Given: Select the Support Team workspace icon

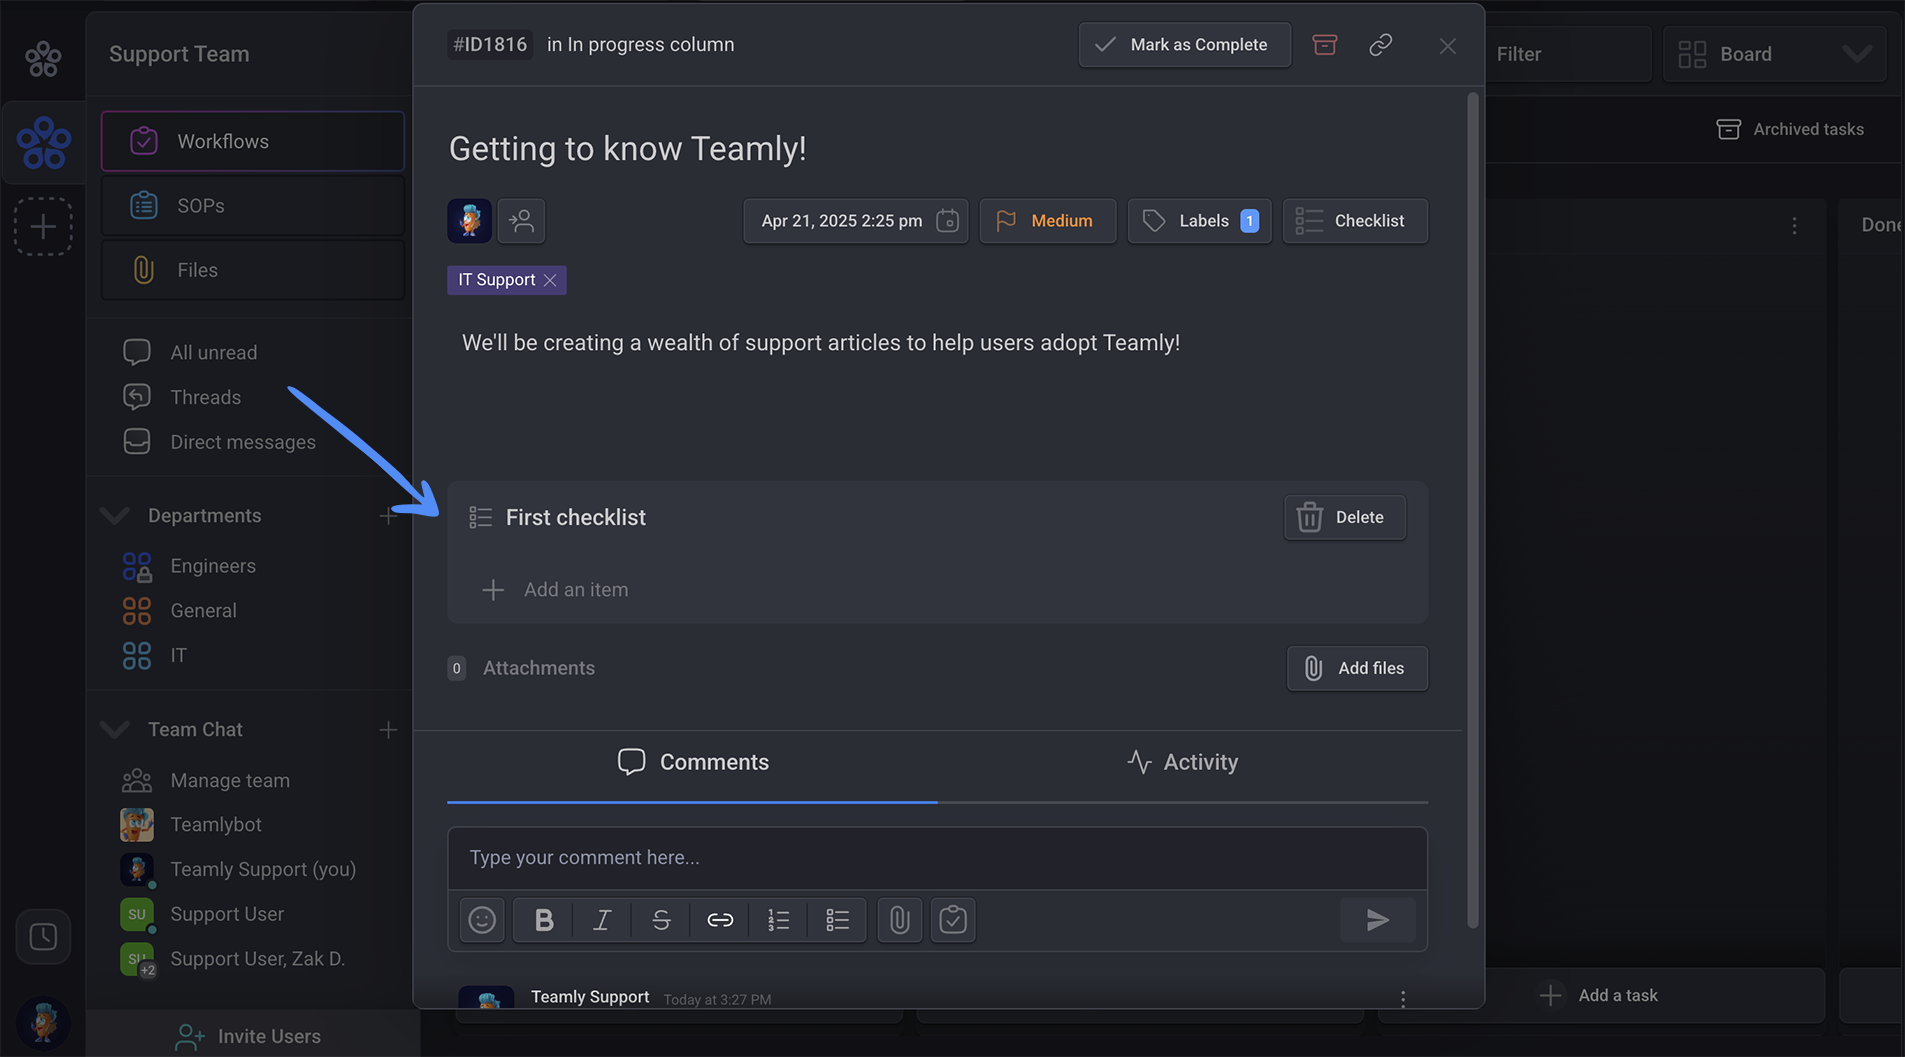Looking at the screenshot, I should pyautogui.click(x=43, y=142).
